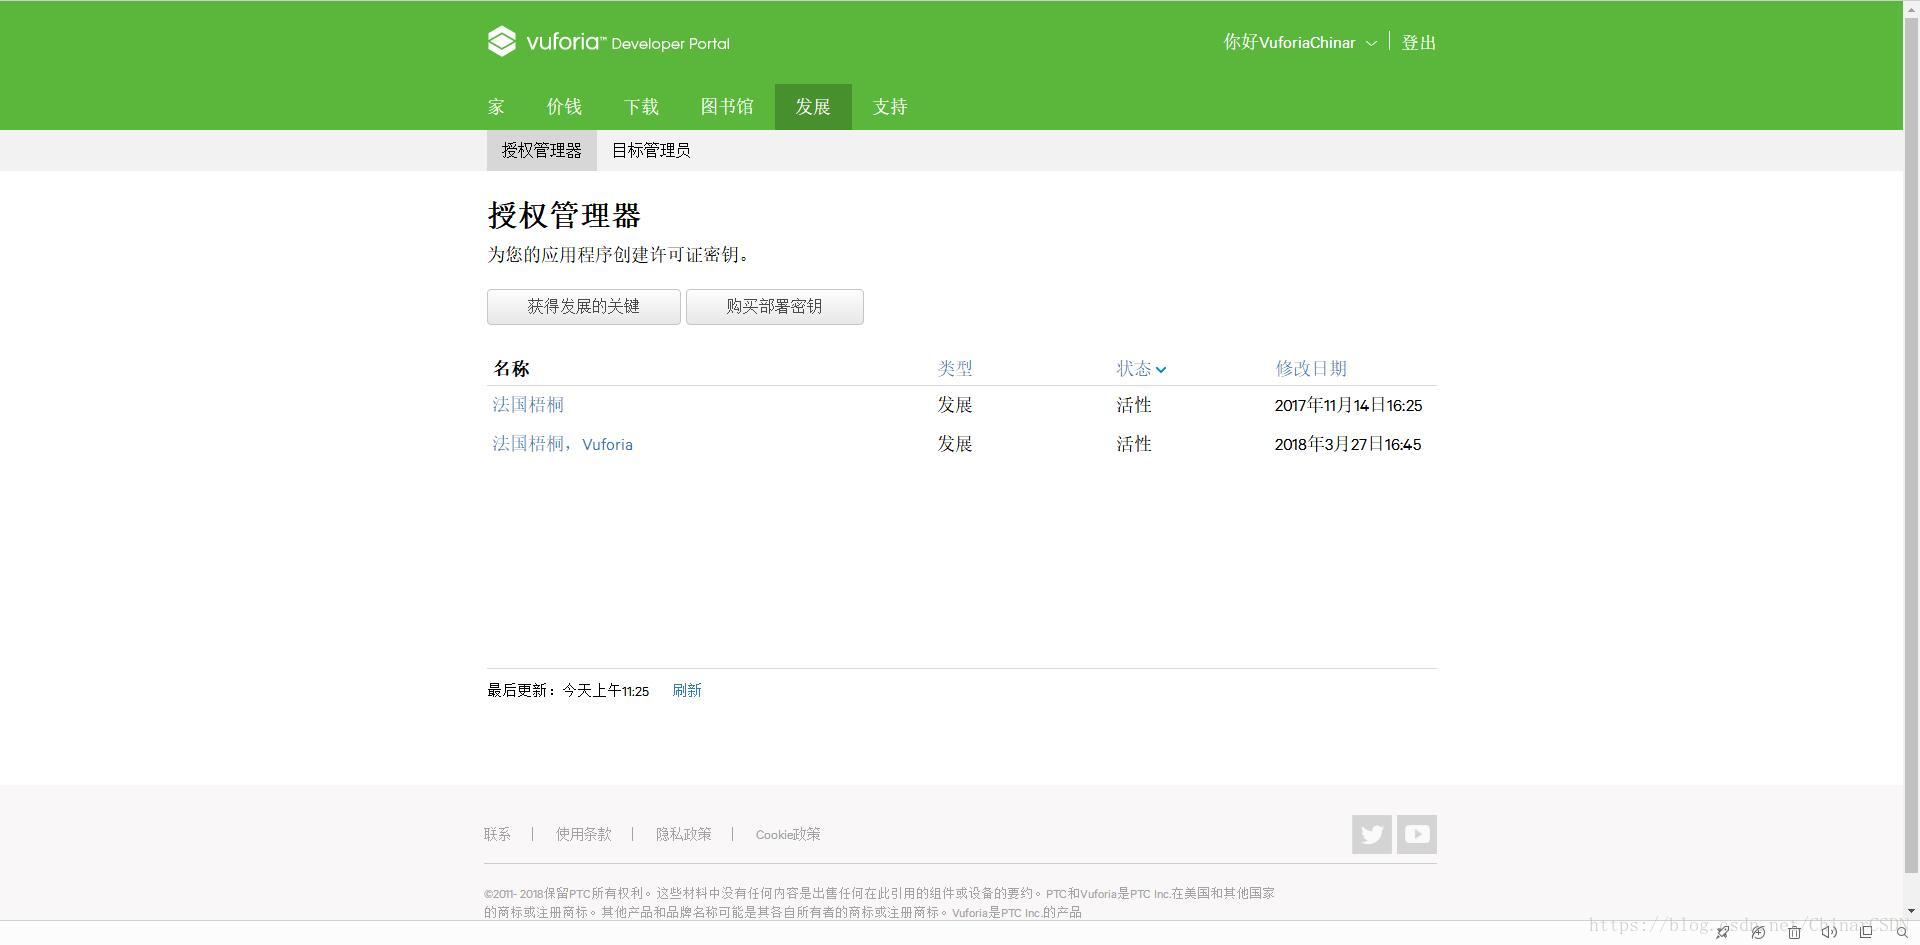
Task: Open 使用条款 footer link
Action: pyautogui.click(x=584, y=834)
